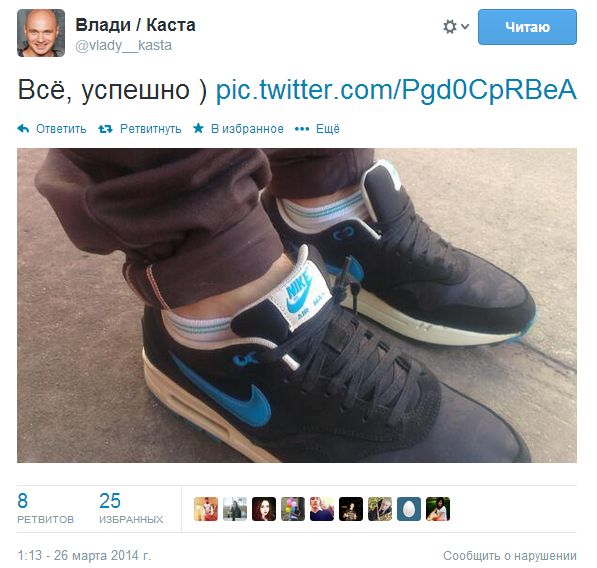Click the egg default avatar
This screenshot has width=597, height=568.
(409, 509)
